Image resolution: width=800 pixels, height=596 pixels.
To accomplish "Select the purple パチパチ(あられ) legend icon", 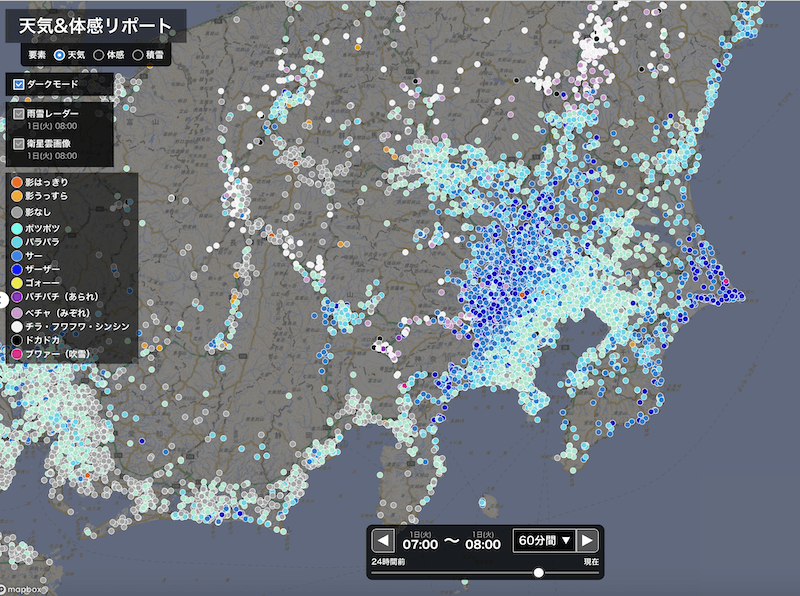I will [16, 298].
